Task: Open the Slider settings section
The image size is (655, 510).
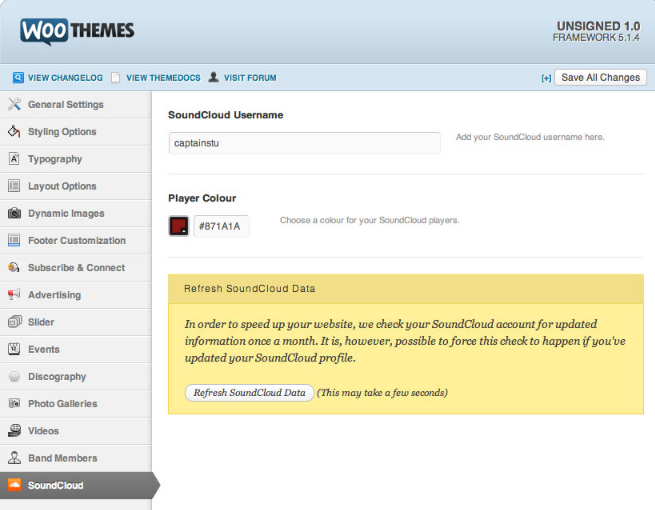Action: point(76,322)
